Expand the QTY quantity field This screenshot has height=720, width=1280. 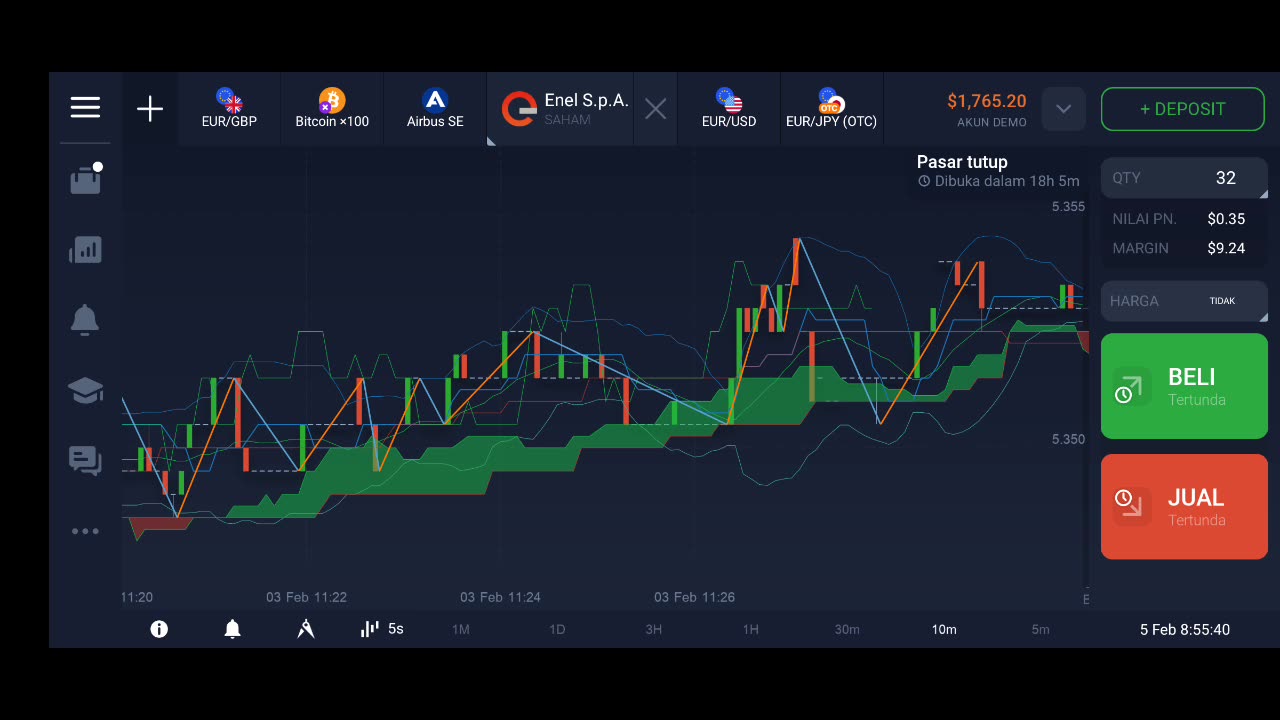pyautogui.click(x=1184, y=178)
